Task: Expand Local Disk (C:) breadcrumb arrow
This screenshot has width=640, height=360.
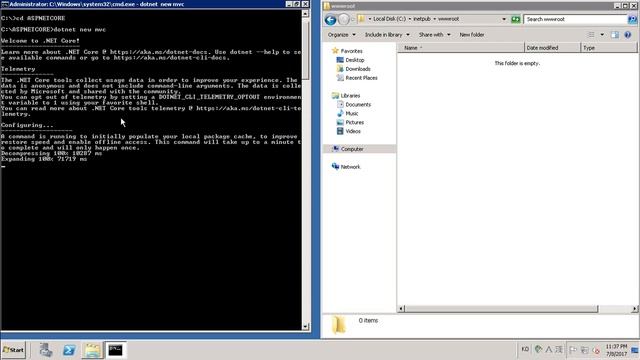Action: point(410,19)
